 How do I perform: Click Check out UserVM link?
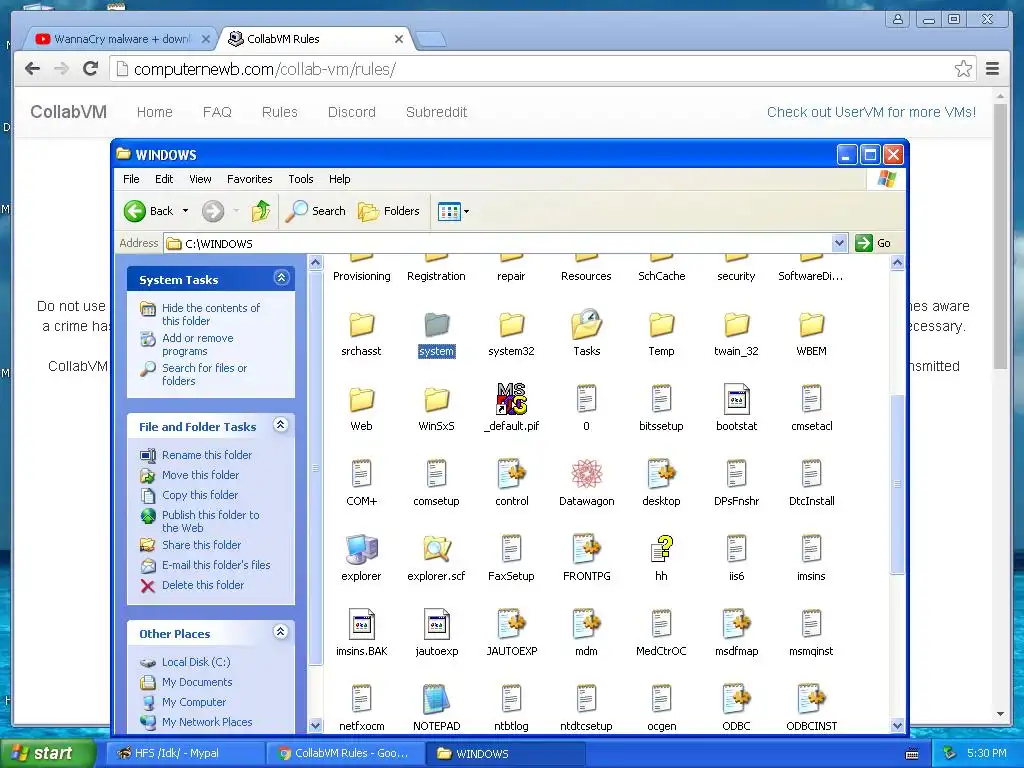(x=871, y=112)
